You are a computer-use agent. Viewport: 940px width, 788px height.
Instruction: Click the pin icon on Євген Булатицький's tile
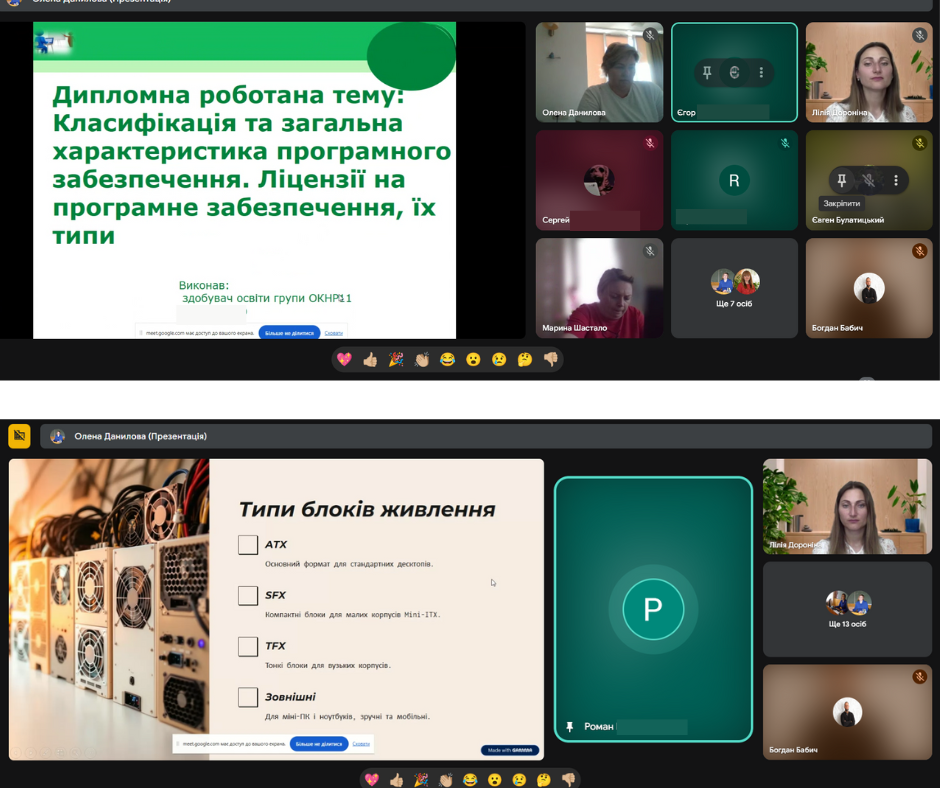841,180
